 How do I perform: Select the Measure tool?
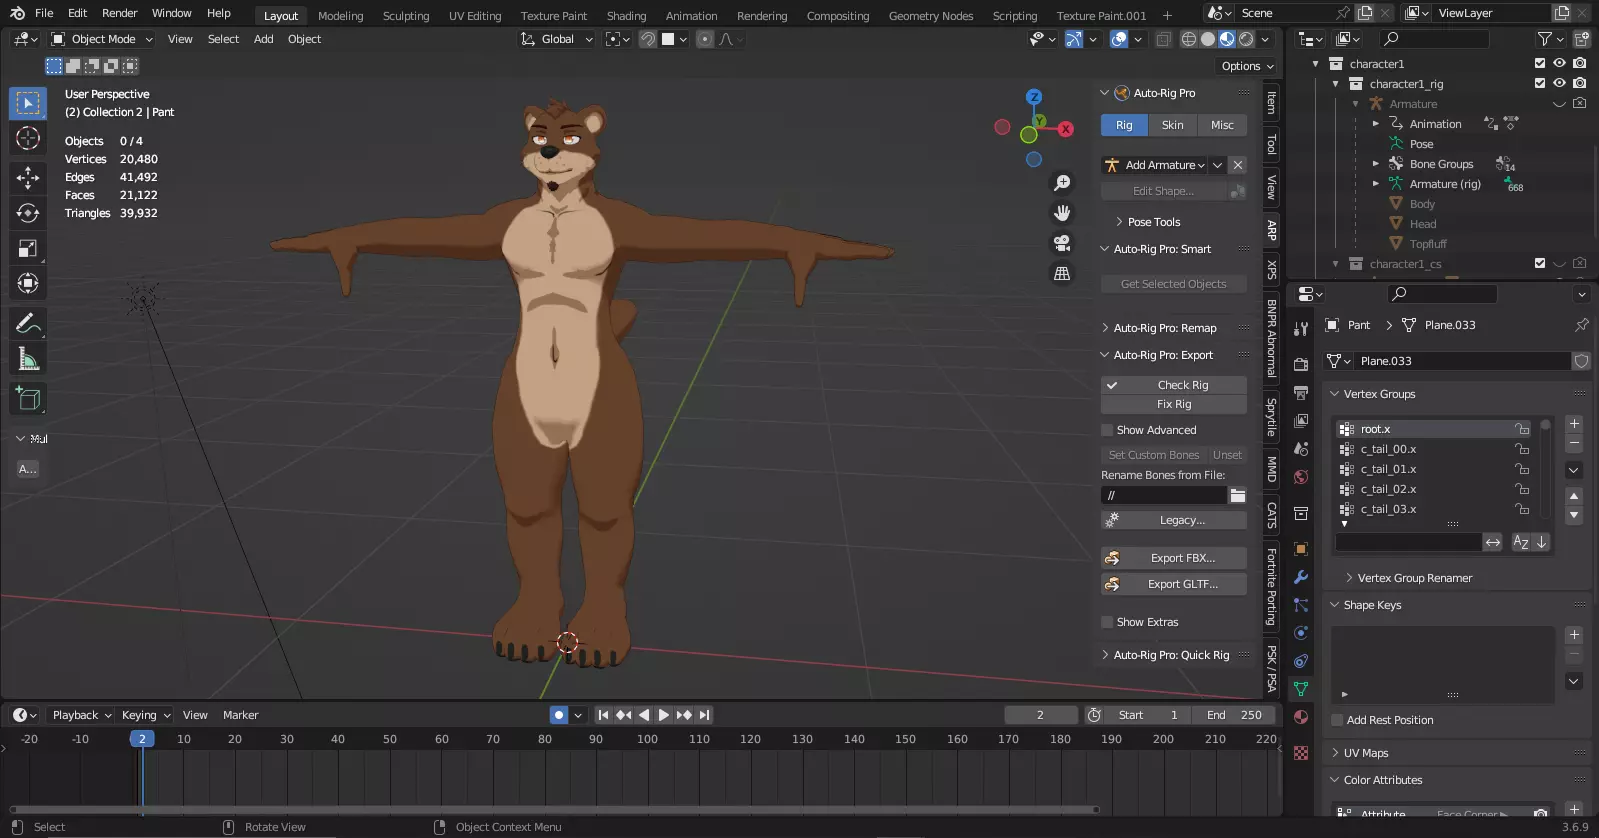click(x=28, y=359)
